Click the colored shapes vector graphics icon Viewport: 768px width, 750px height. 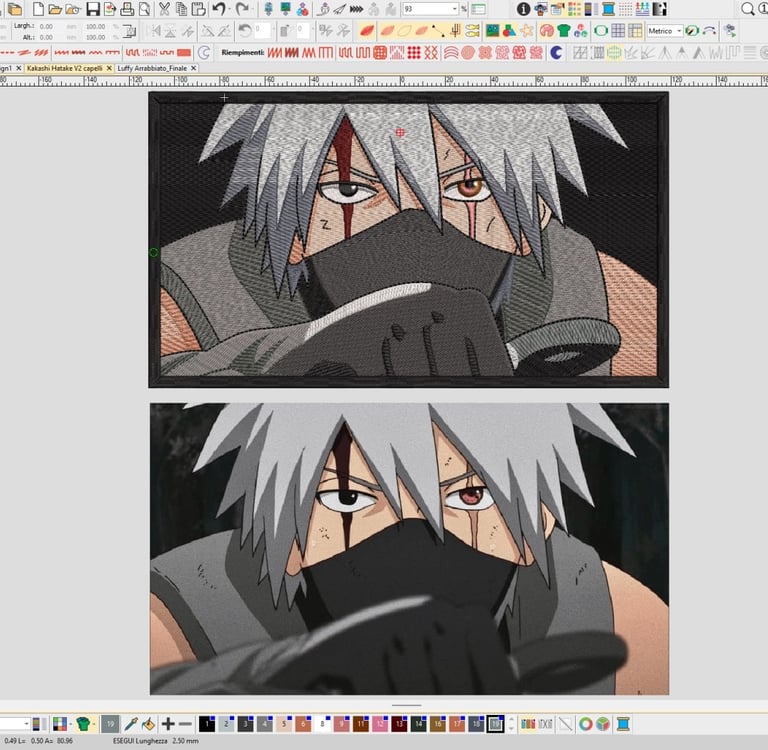(509, 31)
